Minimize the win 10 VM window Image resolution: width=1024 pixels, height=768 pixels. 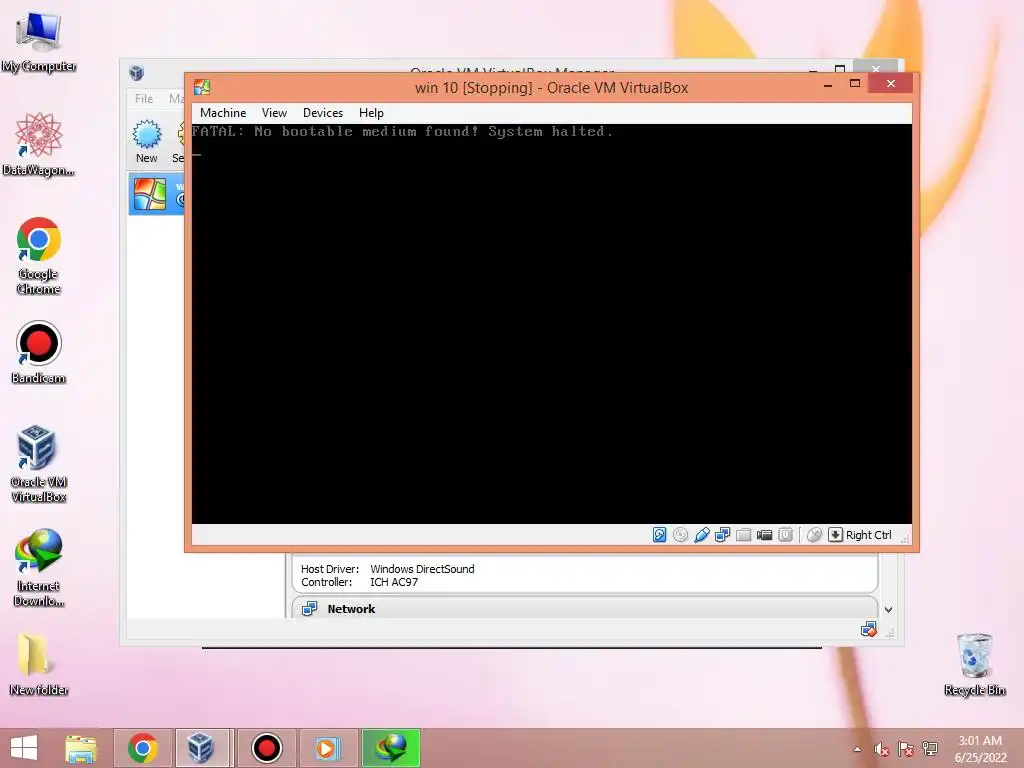[x=828, y=85]
